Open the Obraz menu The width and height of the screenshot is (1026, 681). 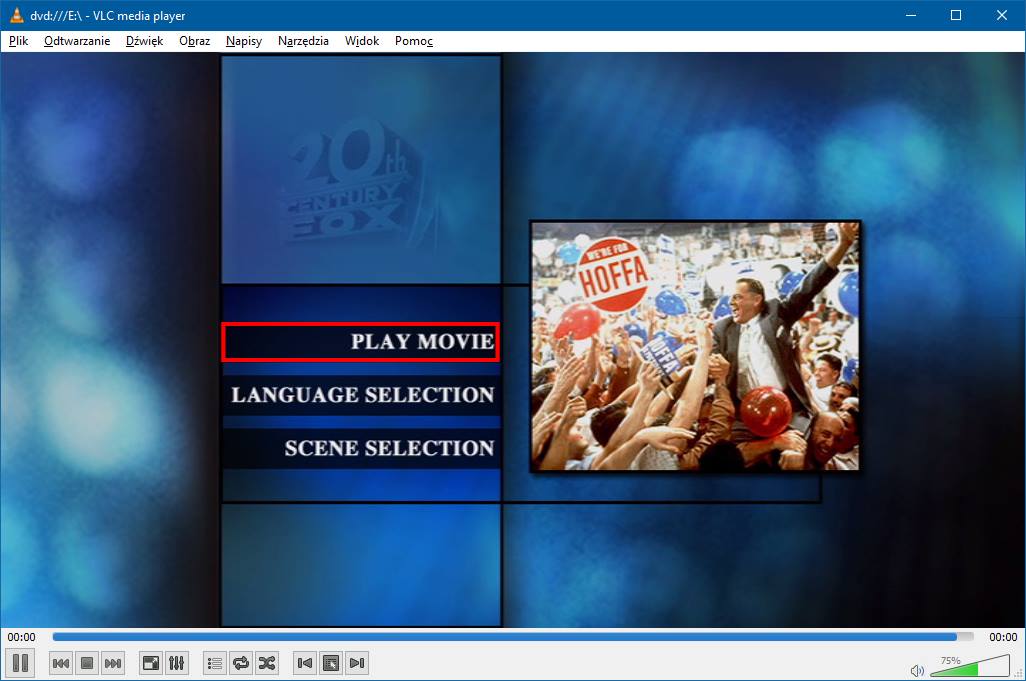click(x=194, y=41)
